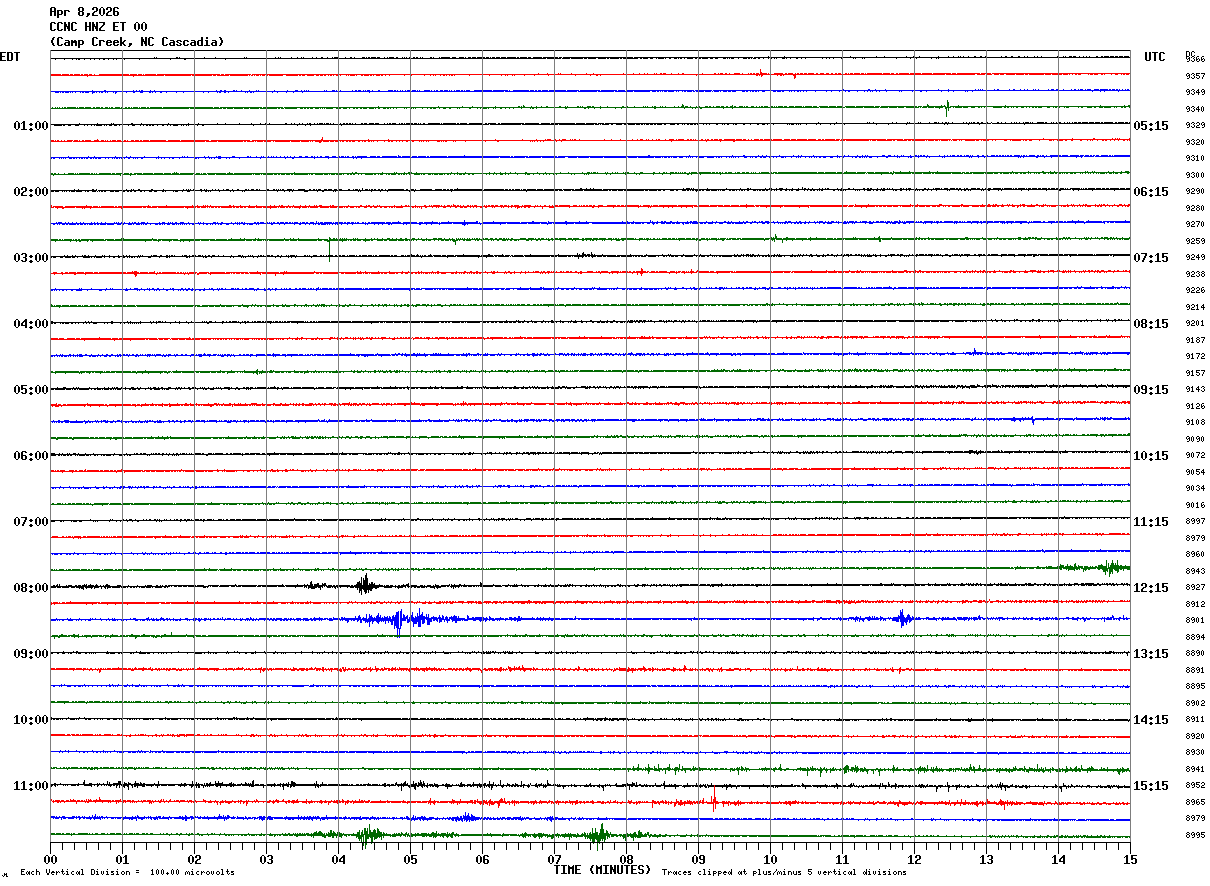This screenshot has height=886, width=1210.
Task: Select the 09:00 EDT time label
Action: point(31,654)
